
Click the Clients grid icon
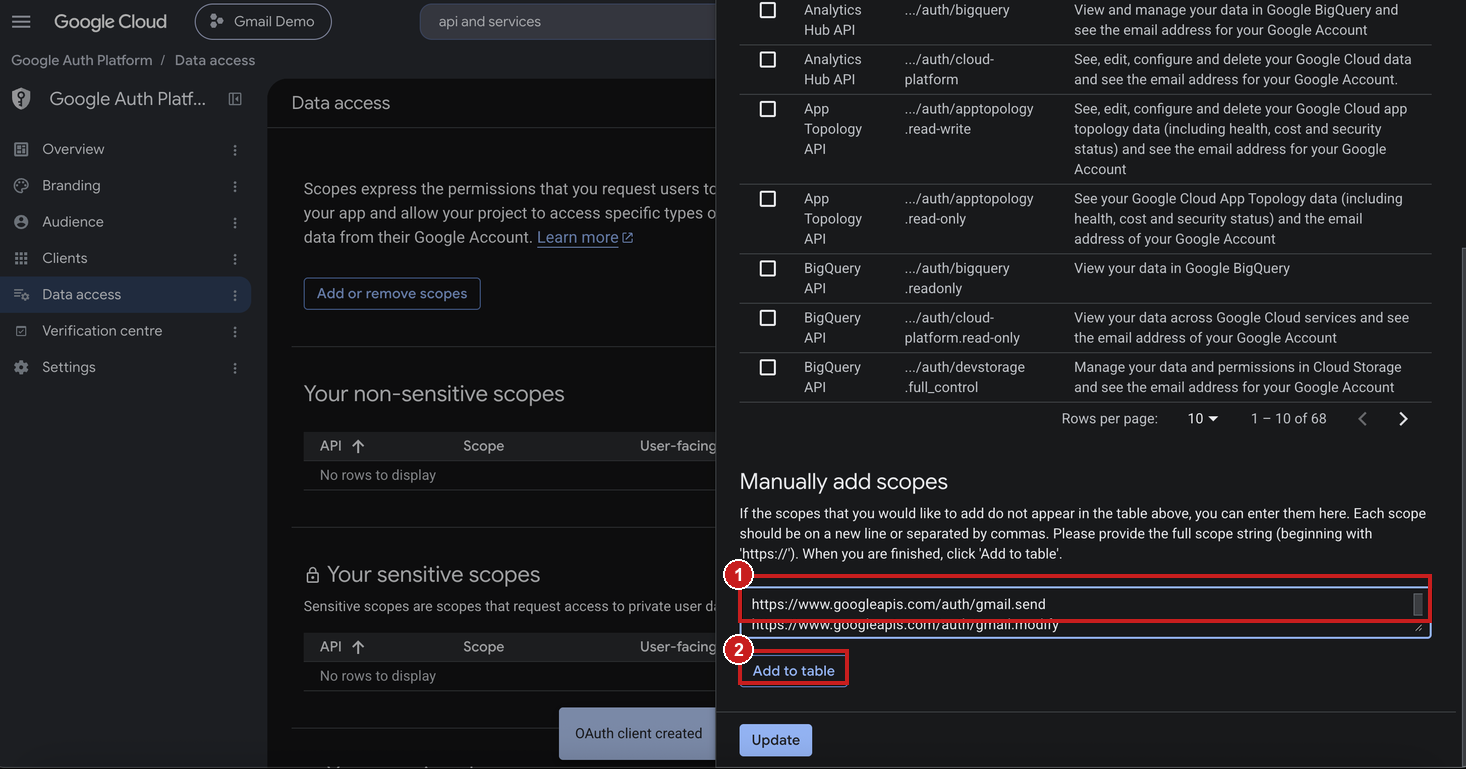21,258
